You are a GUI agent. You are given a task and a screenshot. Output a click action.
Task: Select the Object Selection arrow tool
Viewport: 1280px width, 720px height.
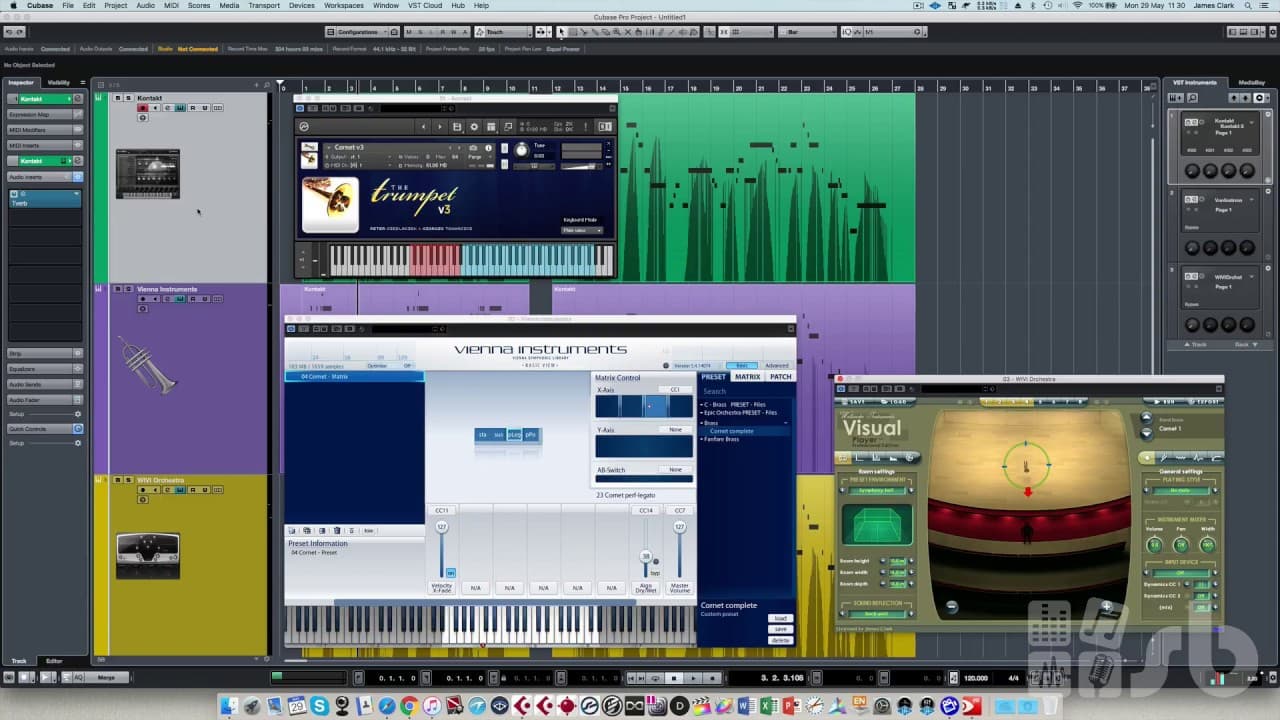561,32
